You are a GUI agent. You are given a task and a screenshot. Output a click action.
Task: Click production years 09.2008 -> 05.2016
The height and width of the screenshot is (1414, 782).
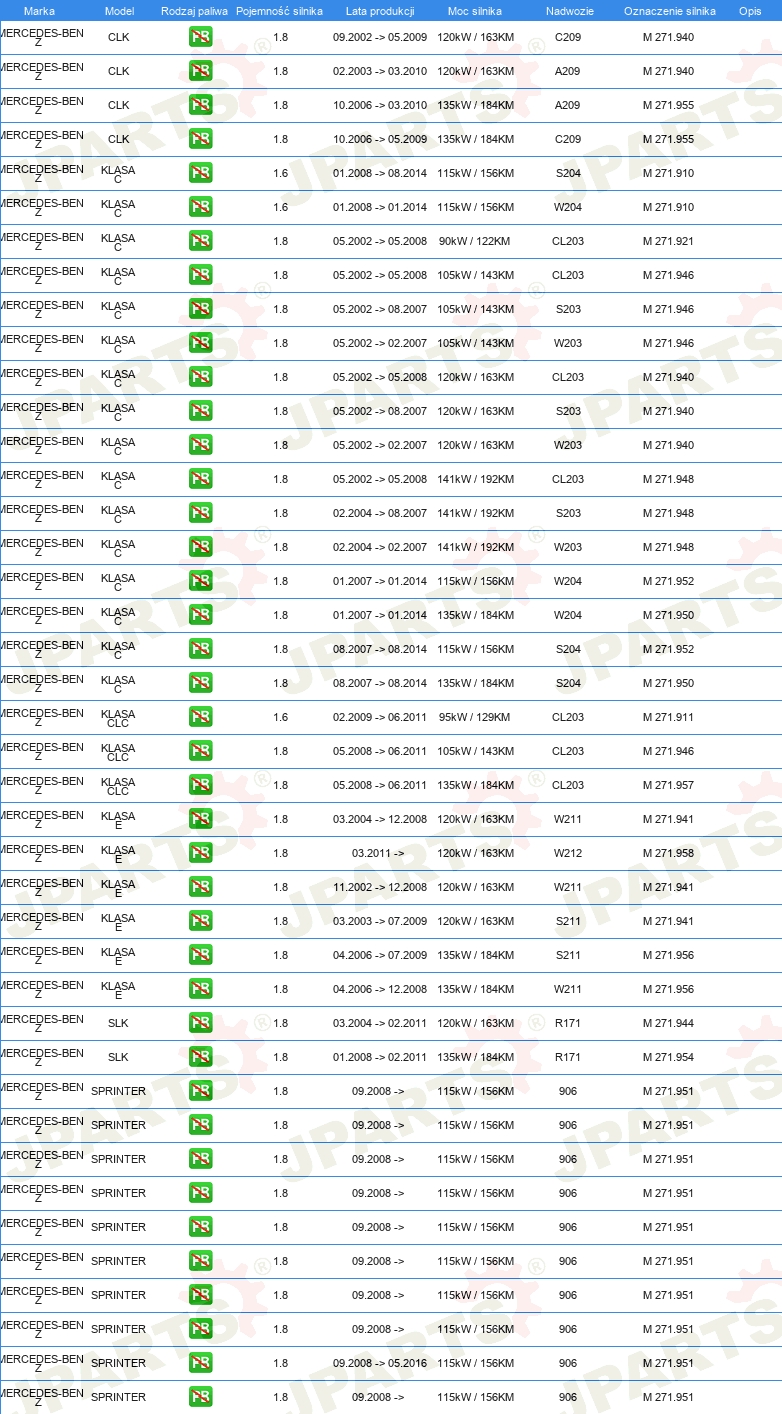click(380, 1364)
